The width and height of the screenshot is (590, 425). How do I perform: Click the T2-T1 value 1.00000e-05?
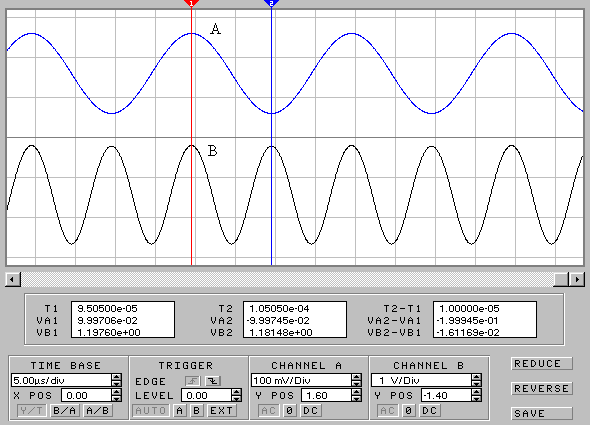469,309
